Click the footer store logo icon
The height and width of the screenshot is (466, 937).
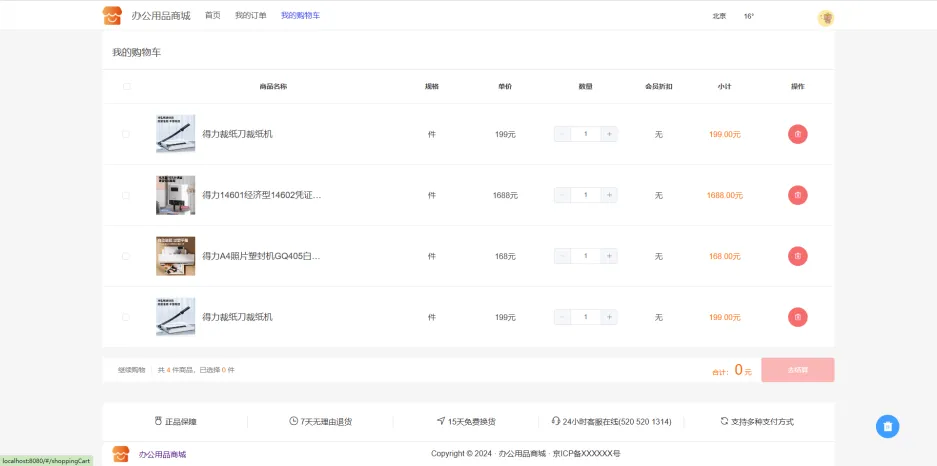click(121, 454)
